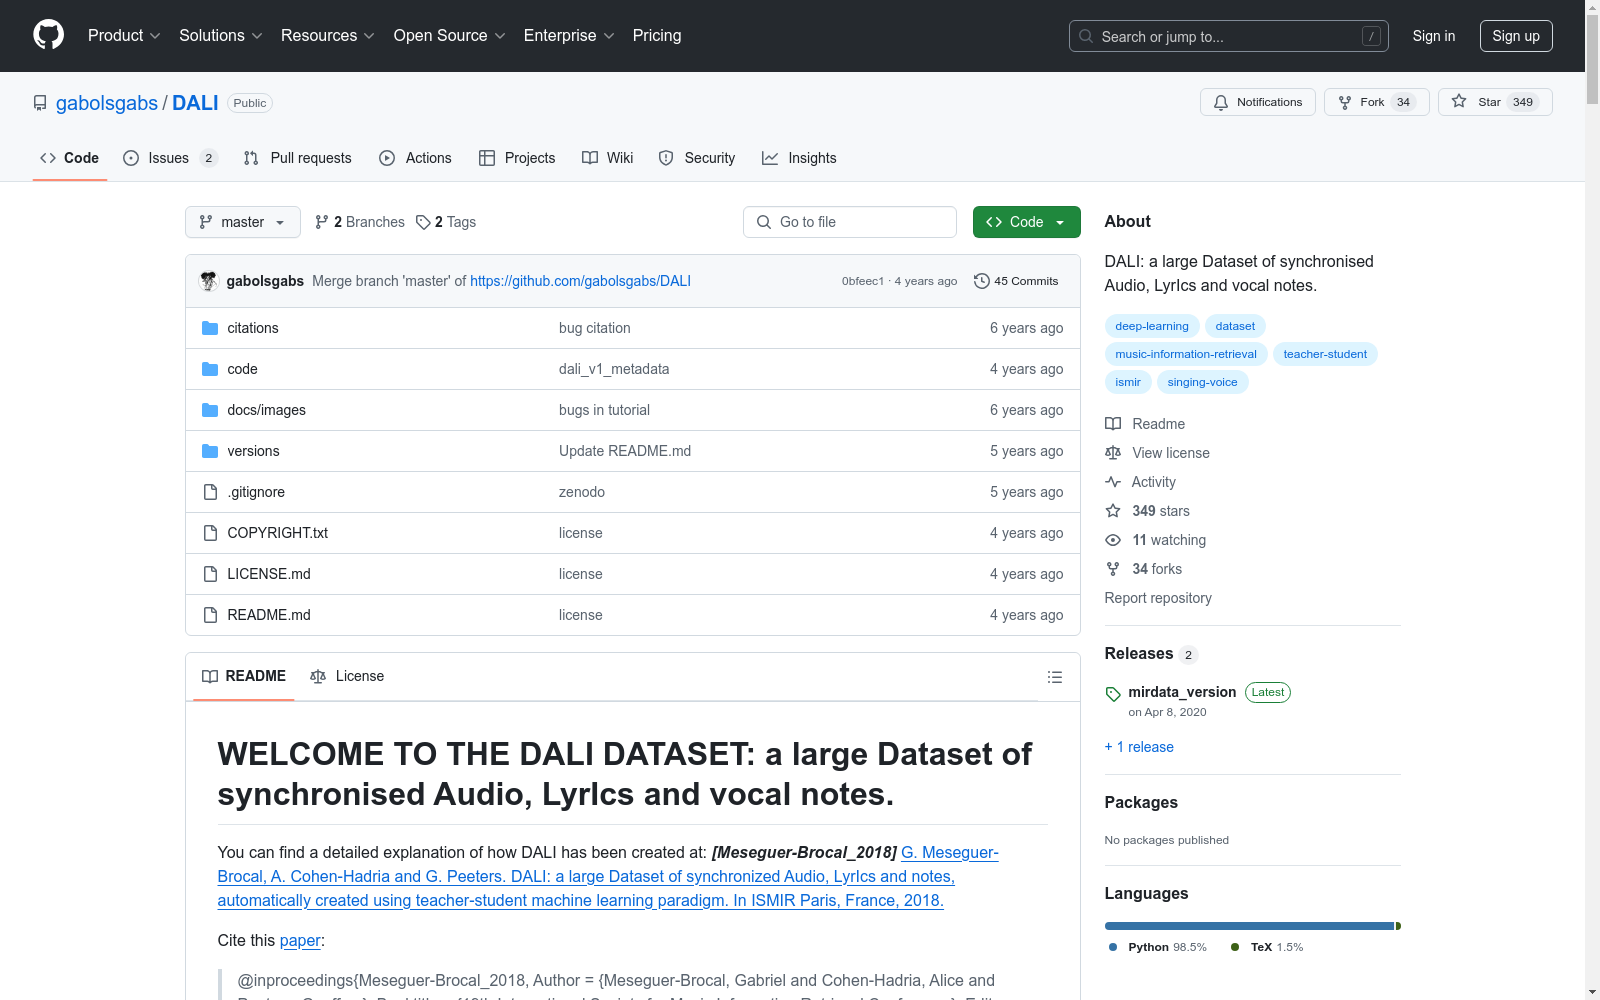1600x1000 pixels.
Task: Click the fork icon next to 34 forks
Action: click(1113, 569)
